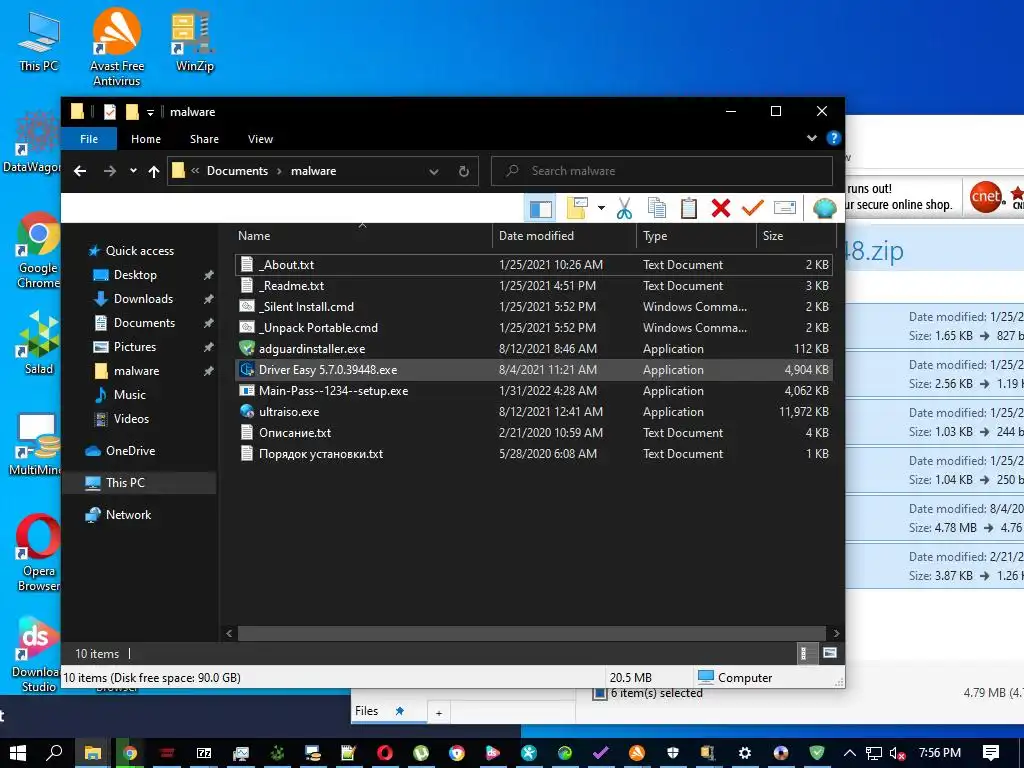Select the _Unpack Portable.cmd file
Screen dimensions: 1024x768
coord(534,328)
